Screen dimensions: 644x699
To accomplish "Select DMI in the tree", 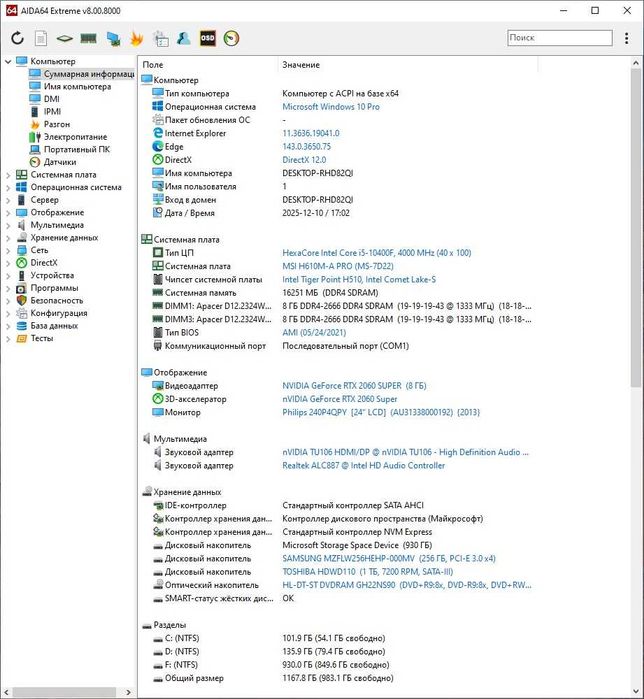I will (x=51, y=99).
